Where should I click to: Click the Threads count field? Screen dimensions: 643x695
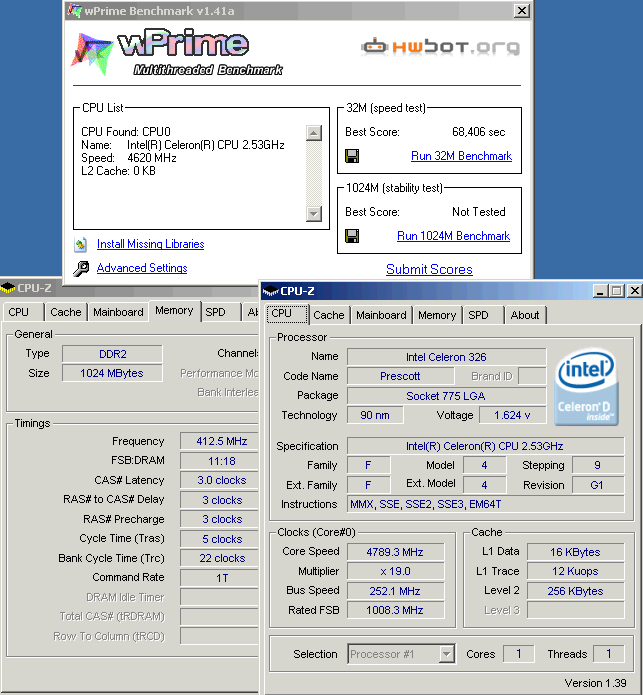pos(609,654)
